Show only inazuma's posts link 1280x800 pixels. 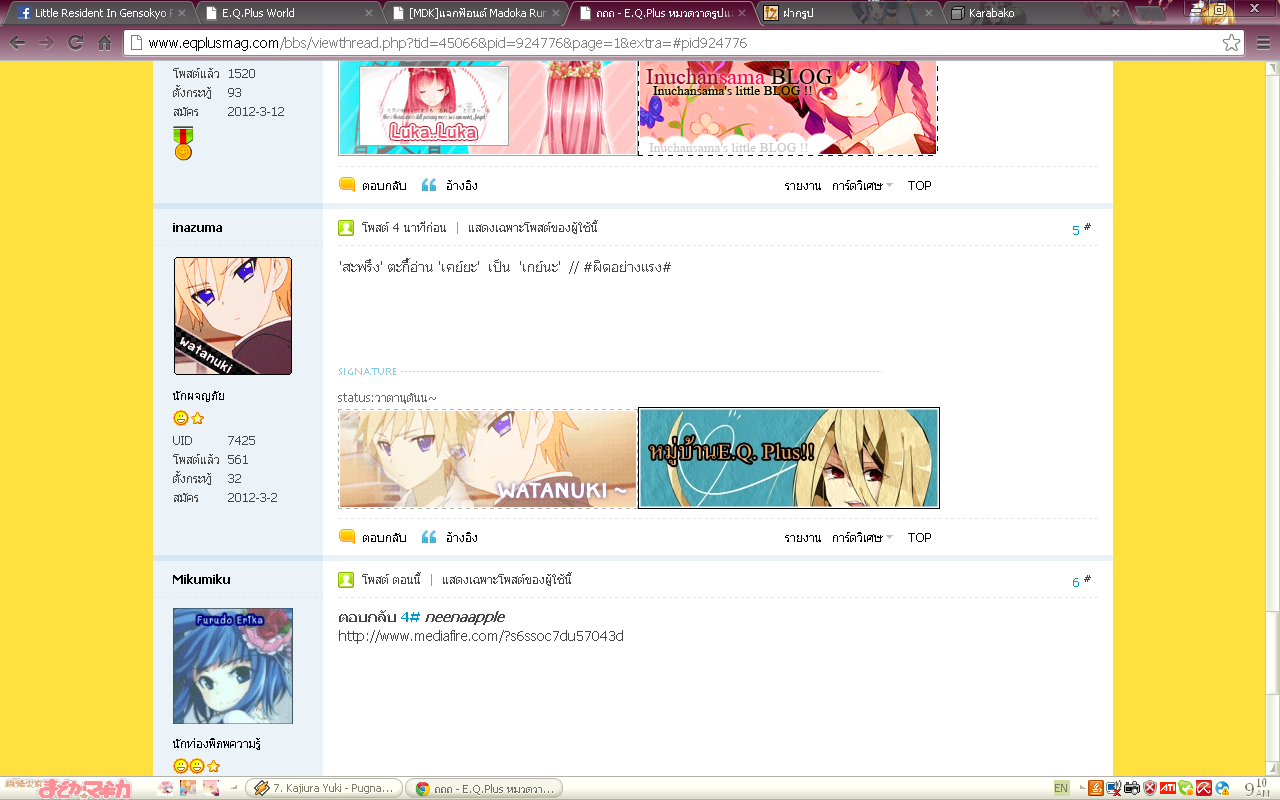click(x=533, y=228)
